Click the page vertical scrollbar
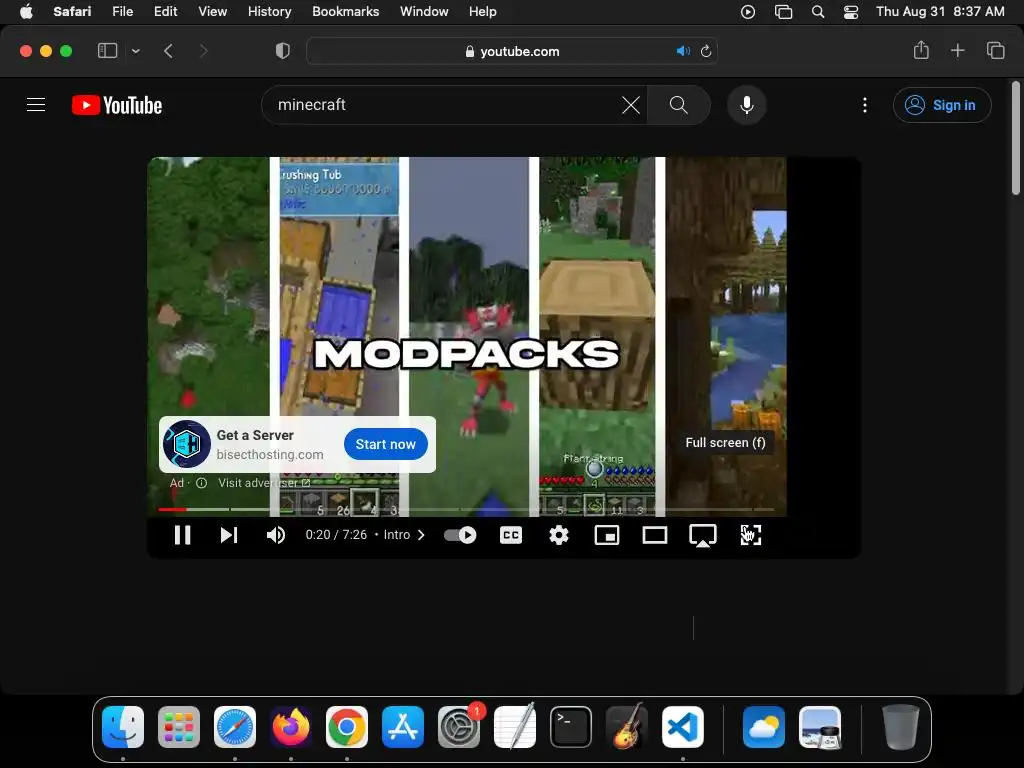 (x=1016, y=138)
